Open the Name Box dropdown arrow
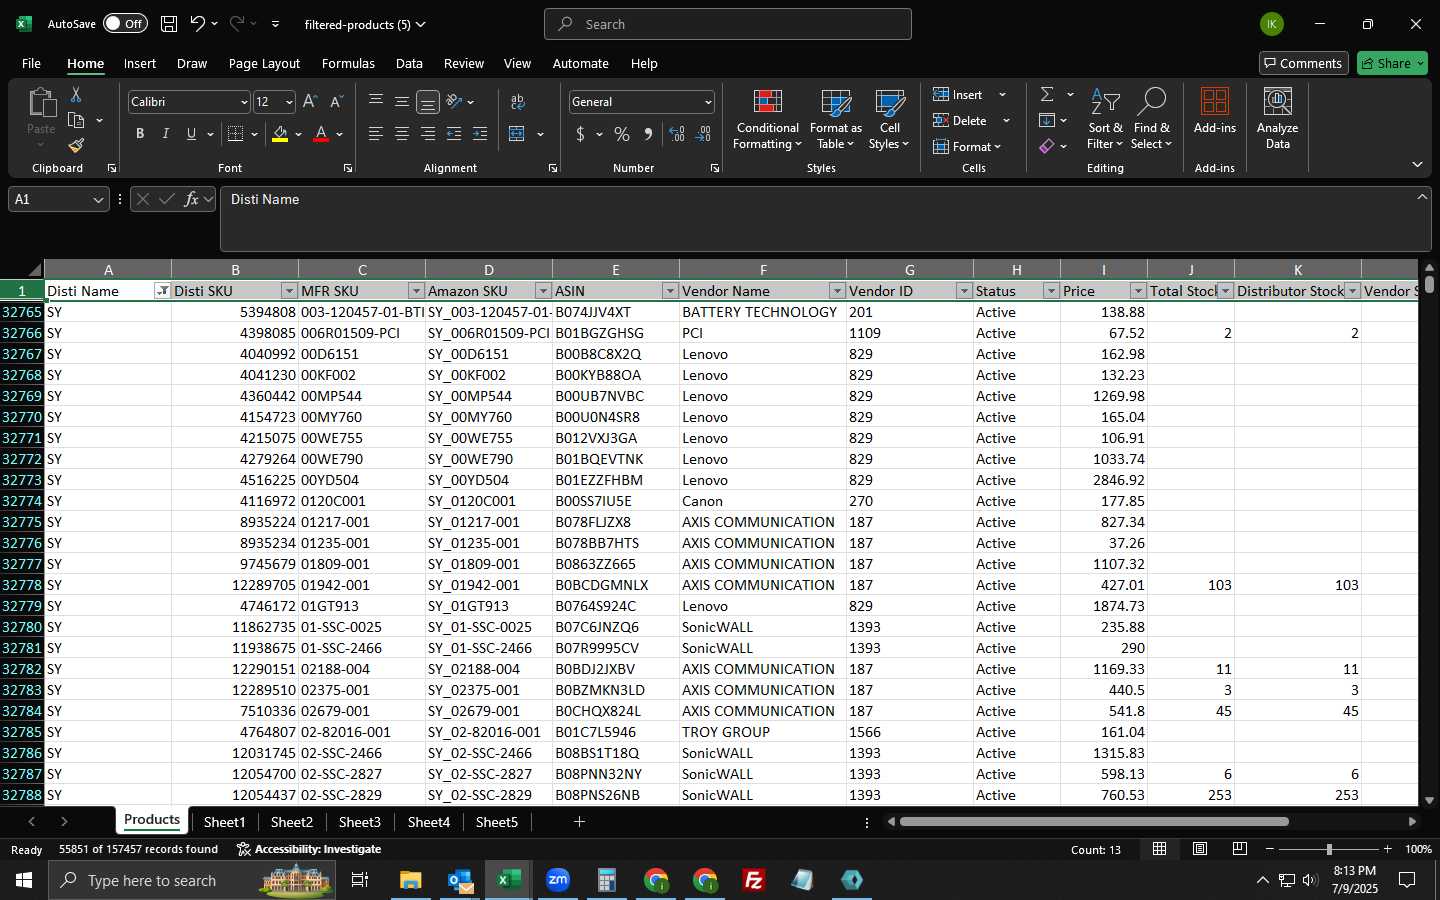 (98, 200)
